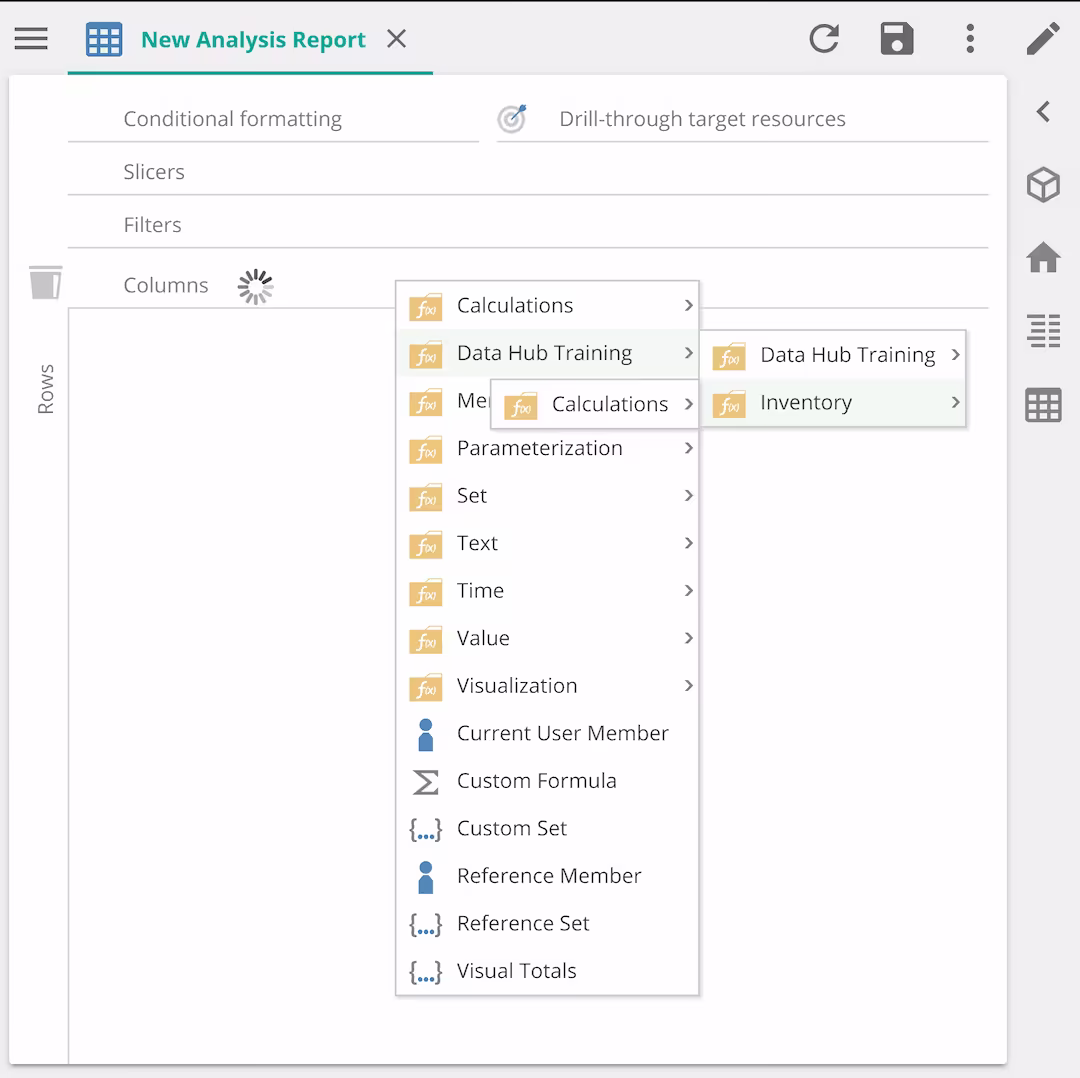The width and height of the screenshot is (1080, 1078).
Task: Select Custom Formula menu entry
Action: (x=536, y=781)
